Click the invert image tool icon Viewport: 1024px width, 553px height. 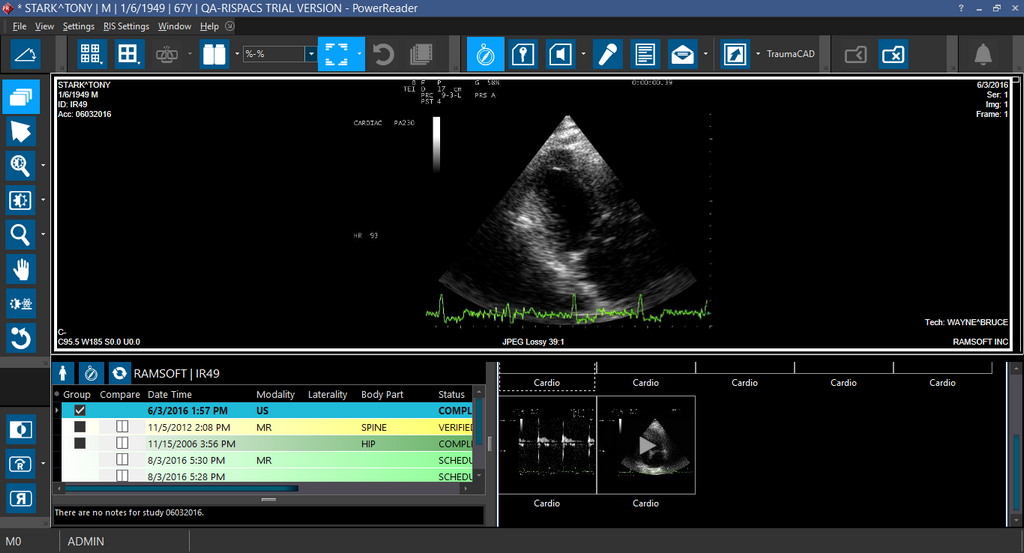pyautogui.click(x=21, y=429)
